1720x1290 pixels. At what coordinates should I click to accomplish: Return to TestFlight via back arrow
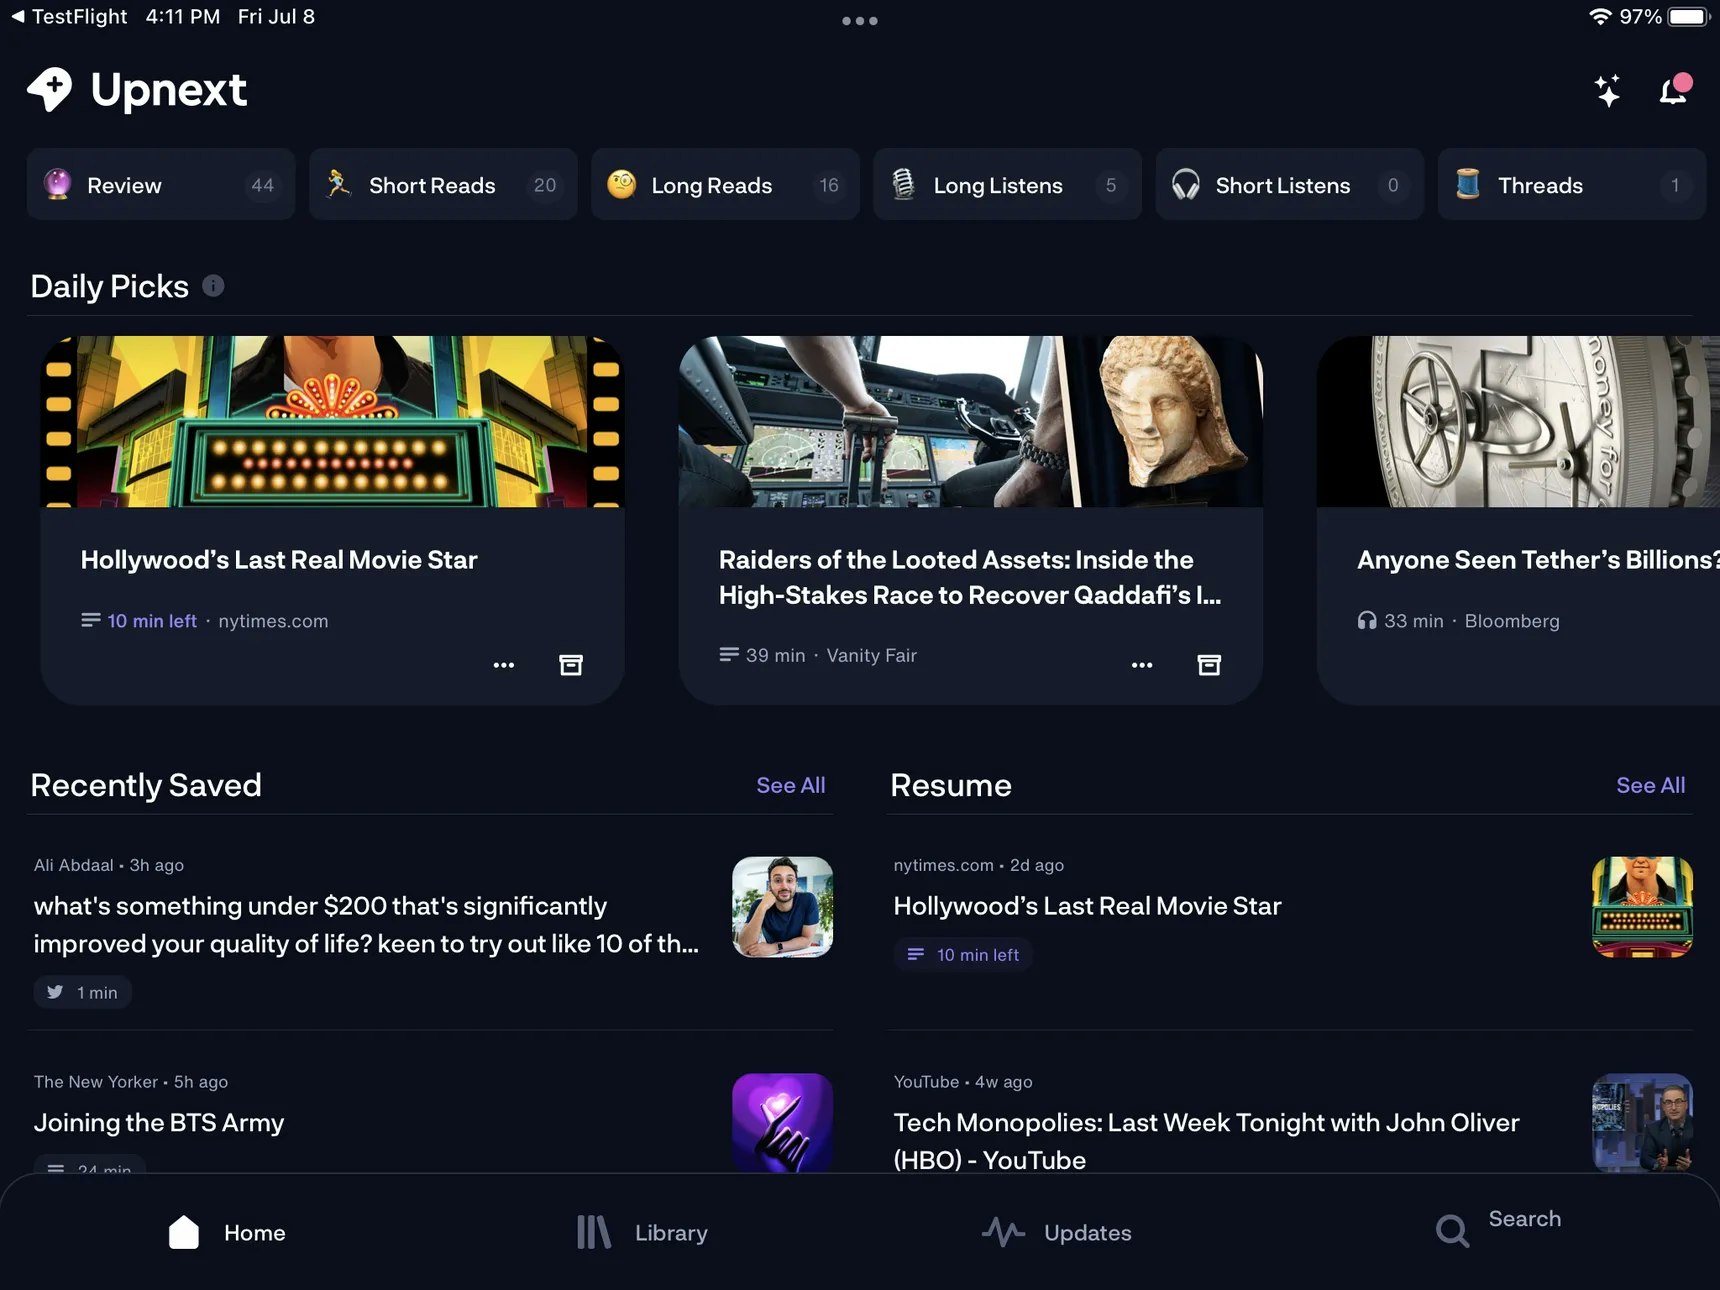tap(68, 17)
